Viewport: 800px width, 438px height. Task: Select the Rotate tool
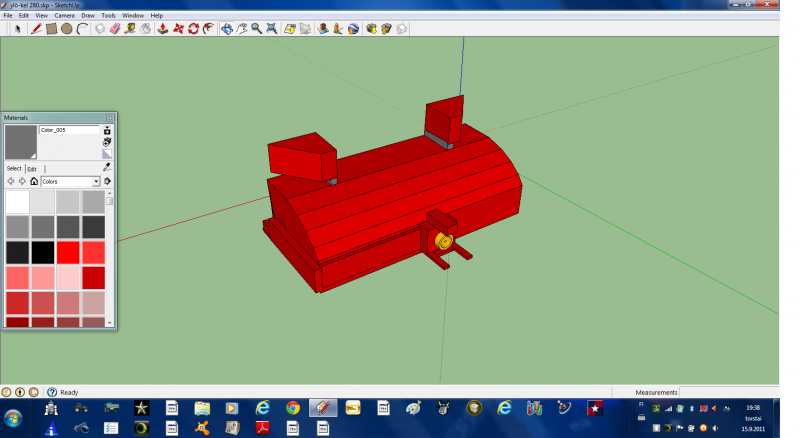[x=193, y=29]
